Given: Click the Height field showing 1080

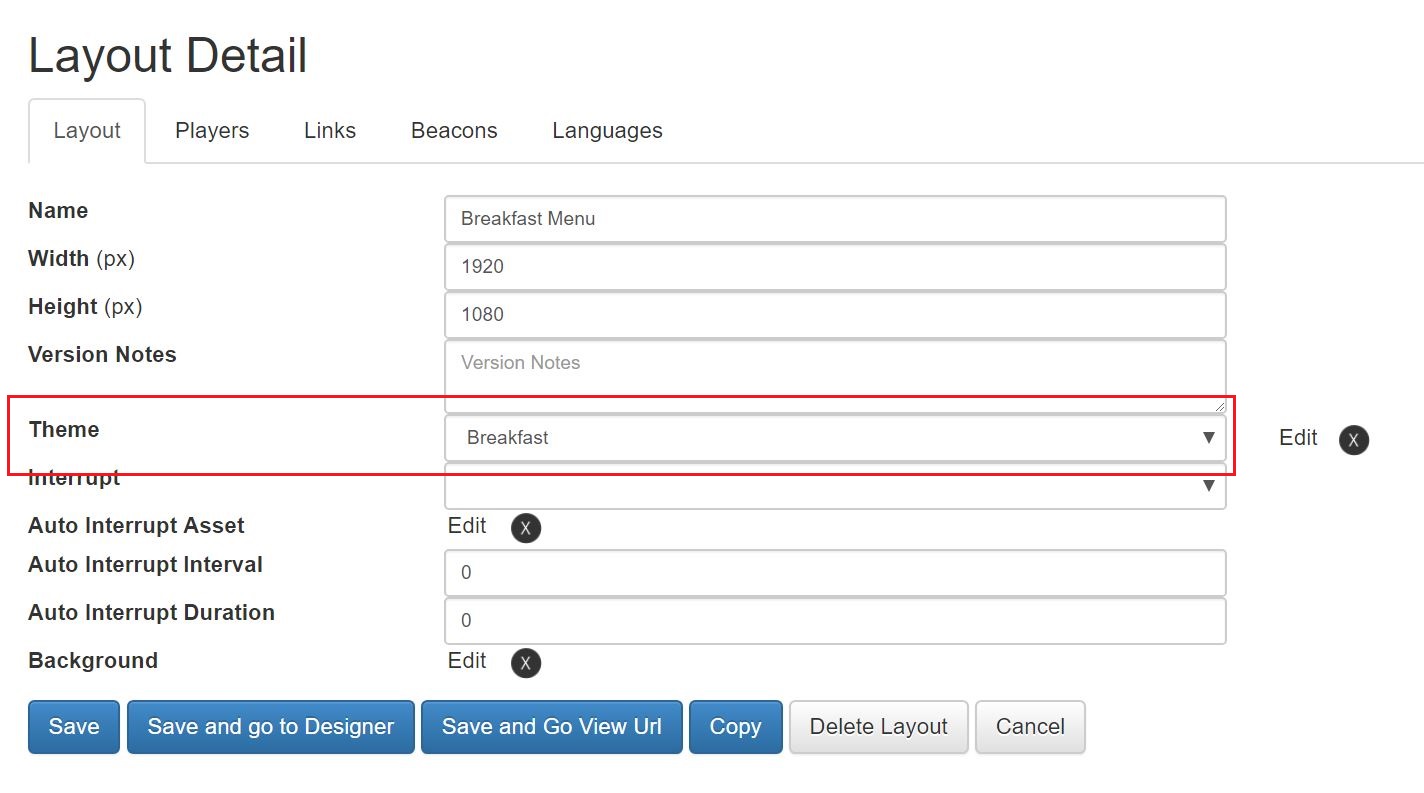Looking at the screenshot, I should point(835,315).
